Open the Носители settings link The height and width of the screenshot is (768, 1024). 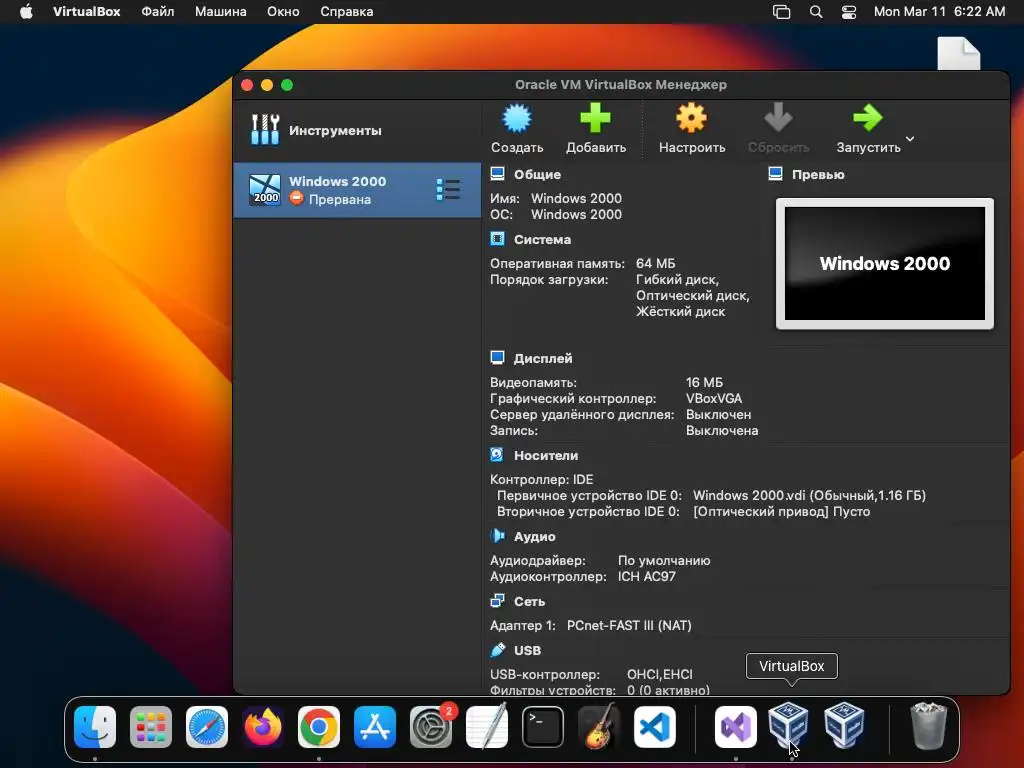click(x=545, y=455)
